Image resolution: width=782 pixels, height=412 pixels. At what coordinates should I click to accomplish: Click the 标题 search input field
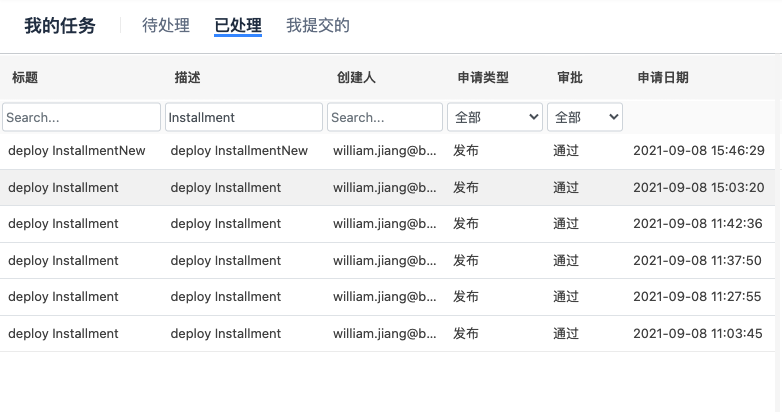click(81, 117)
